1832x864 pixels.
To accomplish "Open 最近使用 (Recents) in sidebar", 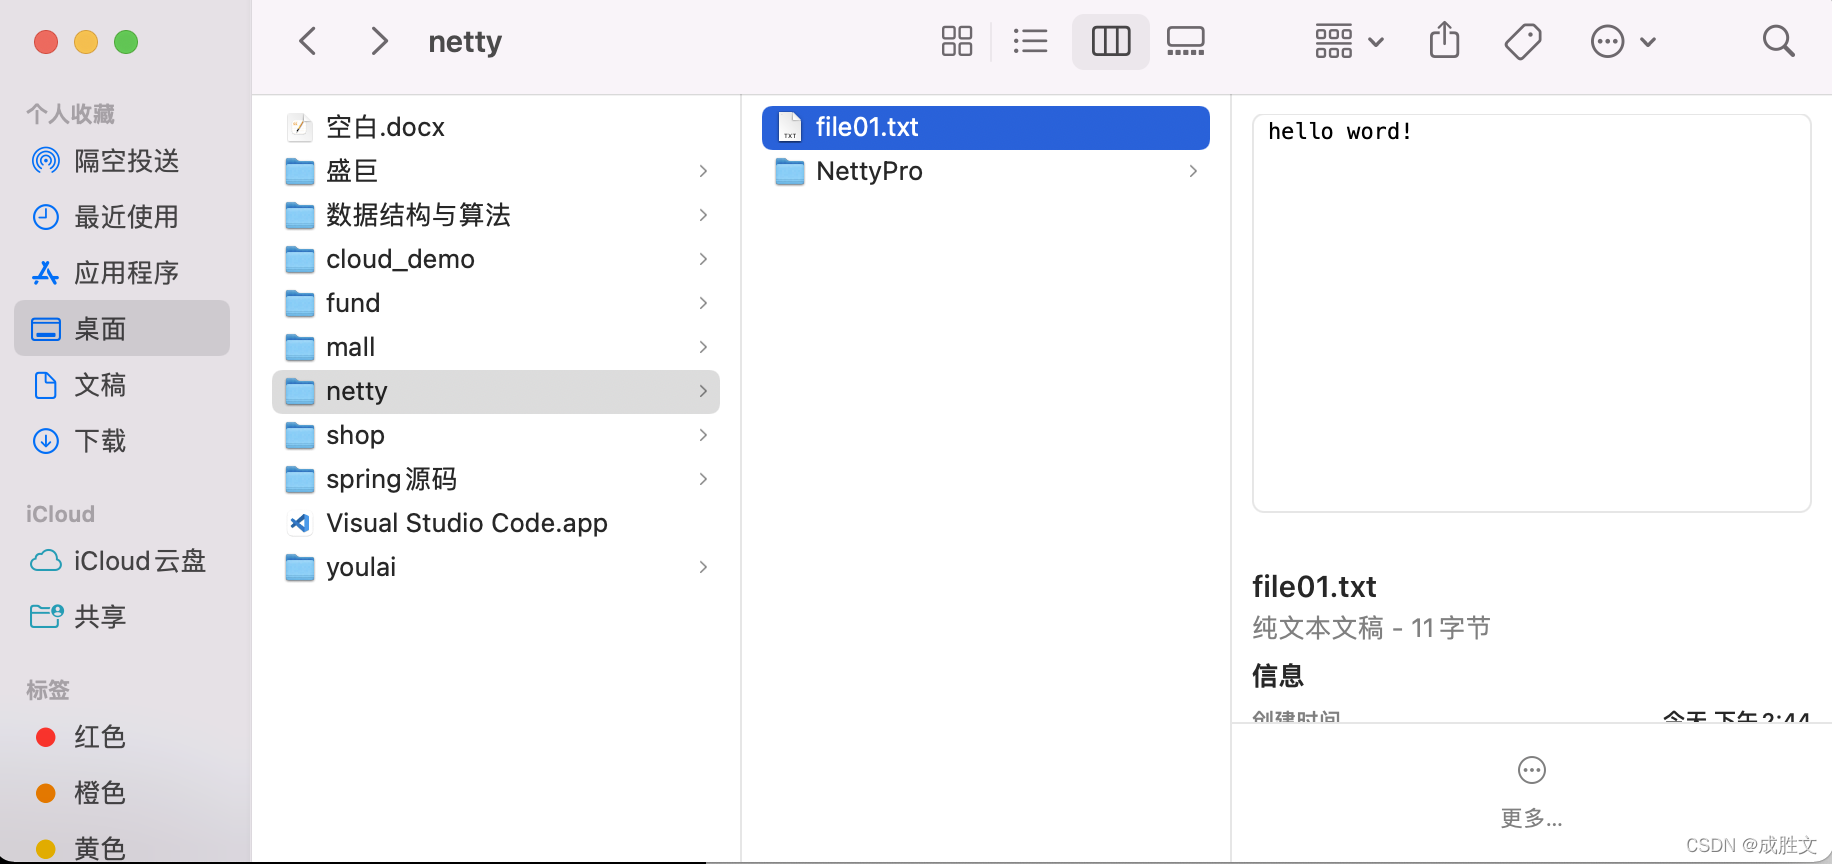I will coord(122,217).
